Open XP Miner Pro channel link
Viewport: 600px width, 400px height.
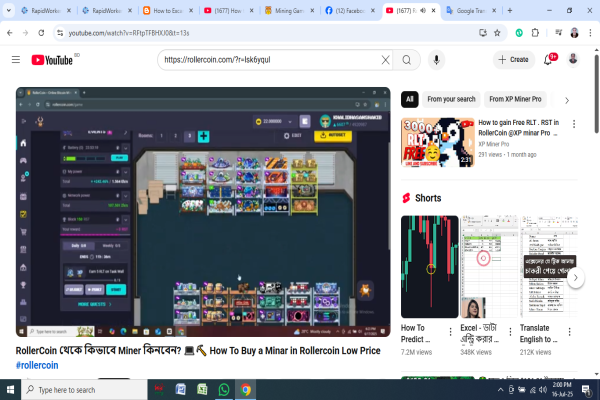tap(494, 144)
